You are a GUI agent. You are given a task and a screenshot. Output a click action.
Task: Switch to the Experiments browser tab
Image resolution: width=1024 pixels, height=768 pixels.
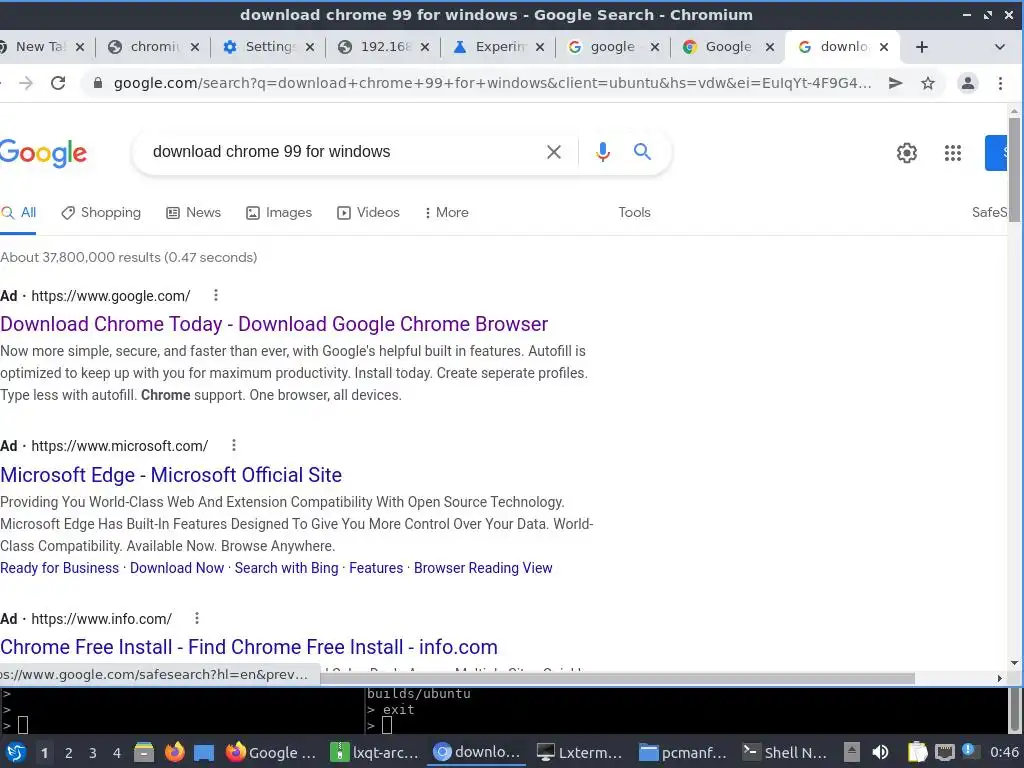(496, 47)
